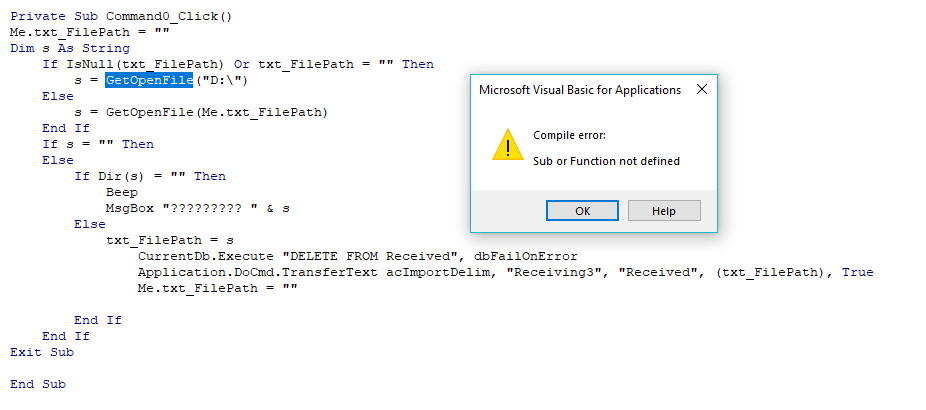This screenshot has width=926, height=410.
Task: Click the Exit Sub line
Action: (42, 352)
